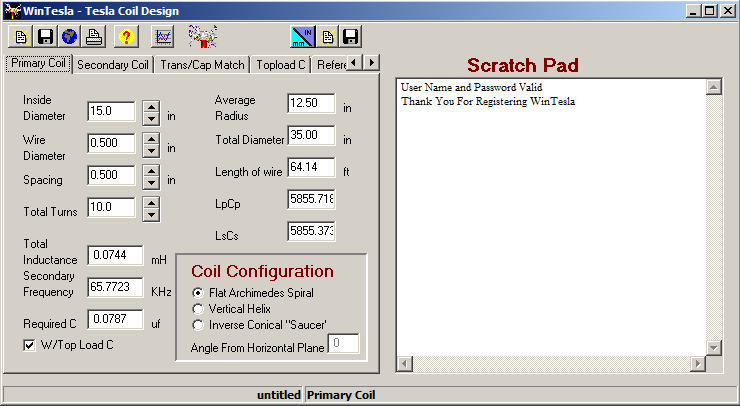Click the Required C value field

point(116,320)
